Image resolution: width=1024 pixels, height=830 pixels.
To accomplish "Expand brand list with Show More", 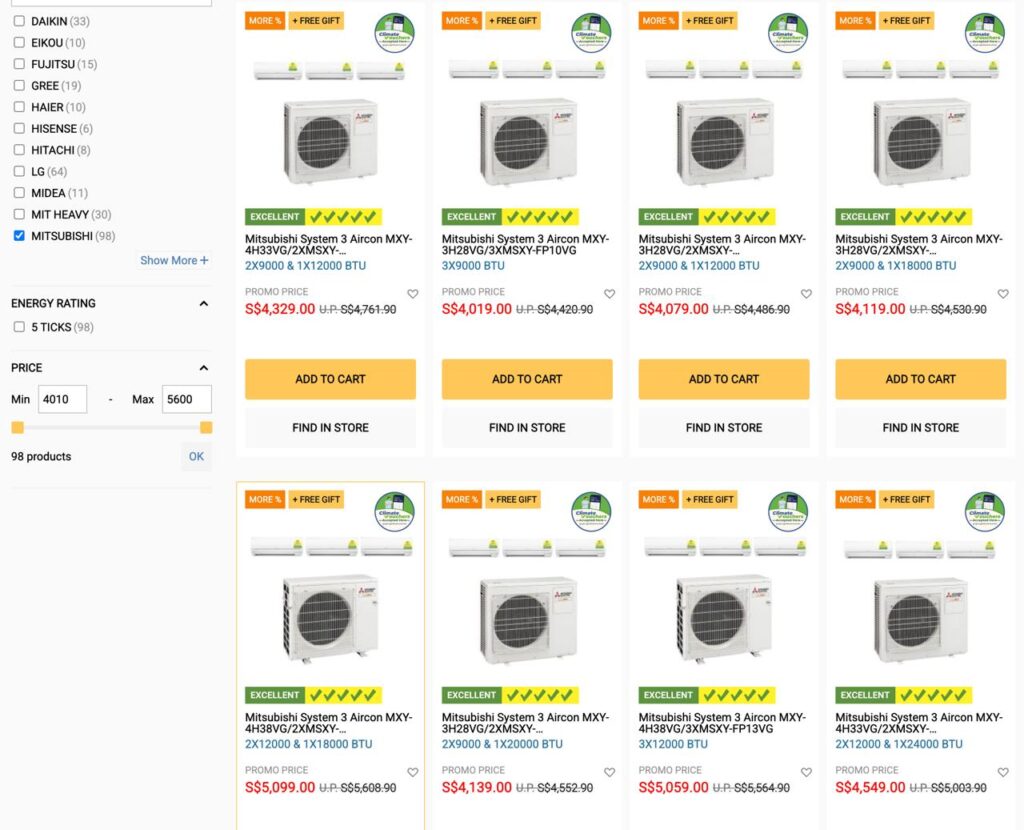I will pyautogui.click(x=174, y=260).
